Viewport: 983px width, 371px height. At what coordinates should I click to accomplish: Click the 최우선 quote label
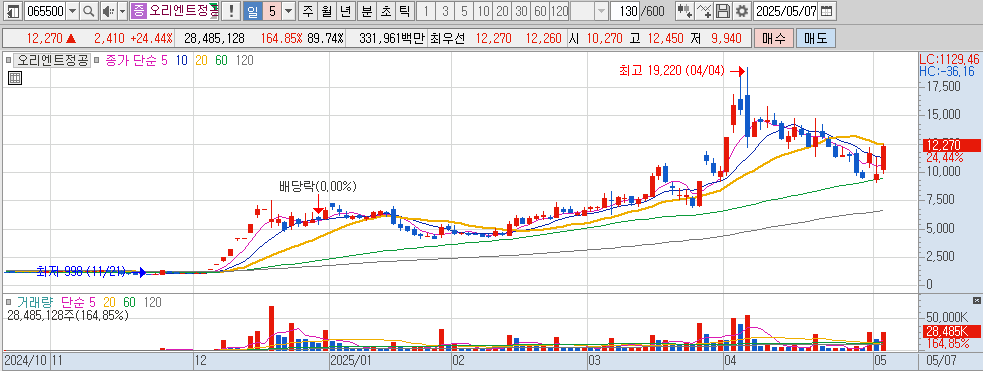pos(449,39)
